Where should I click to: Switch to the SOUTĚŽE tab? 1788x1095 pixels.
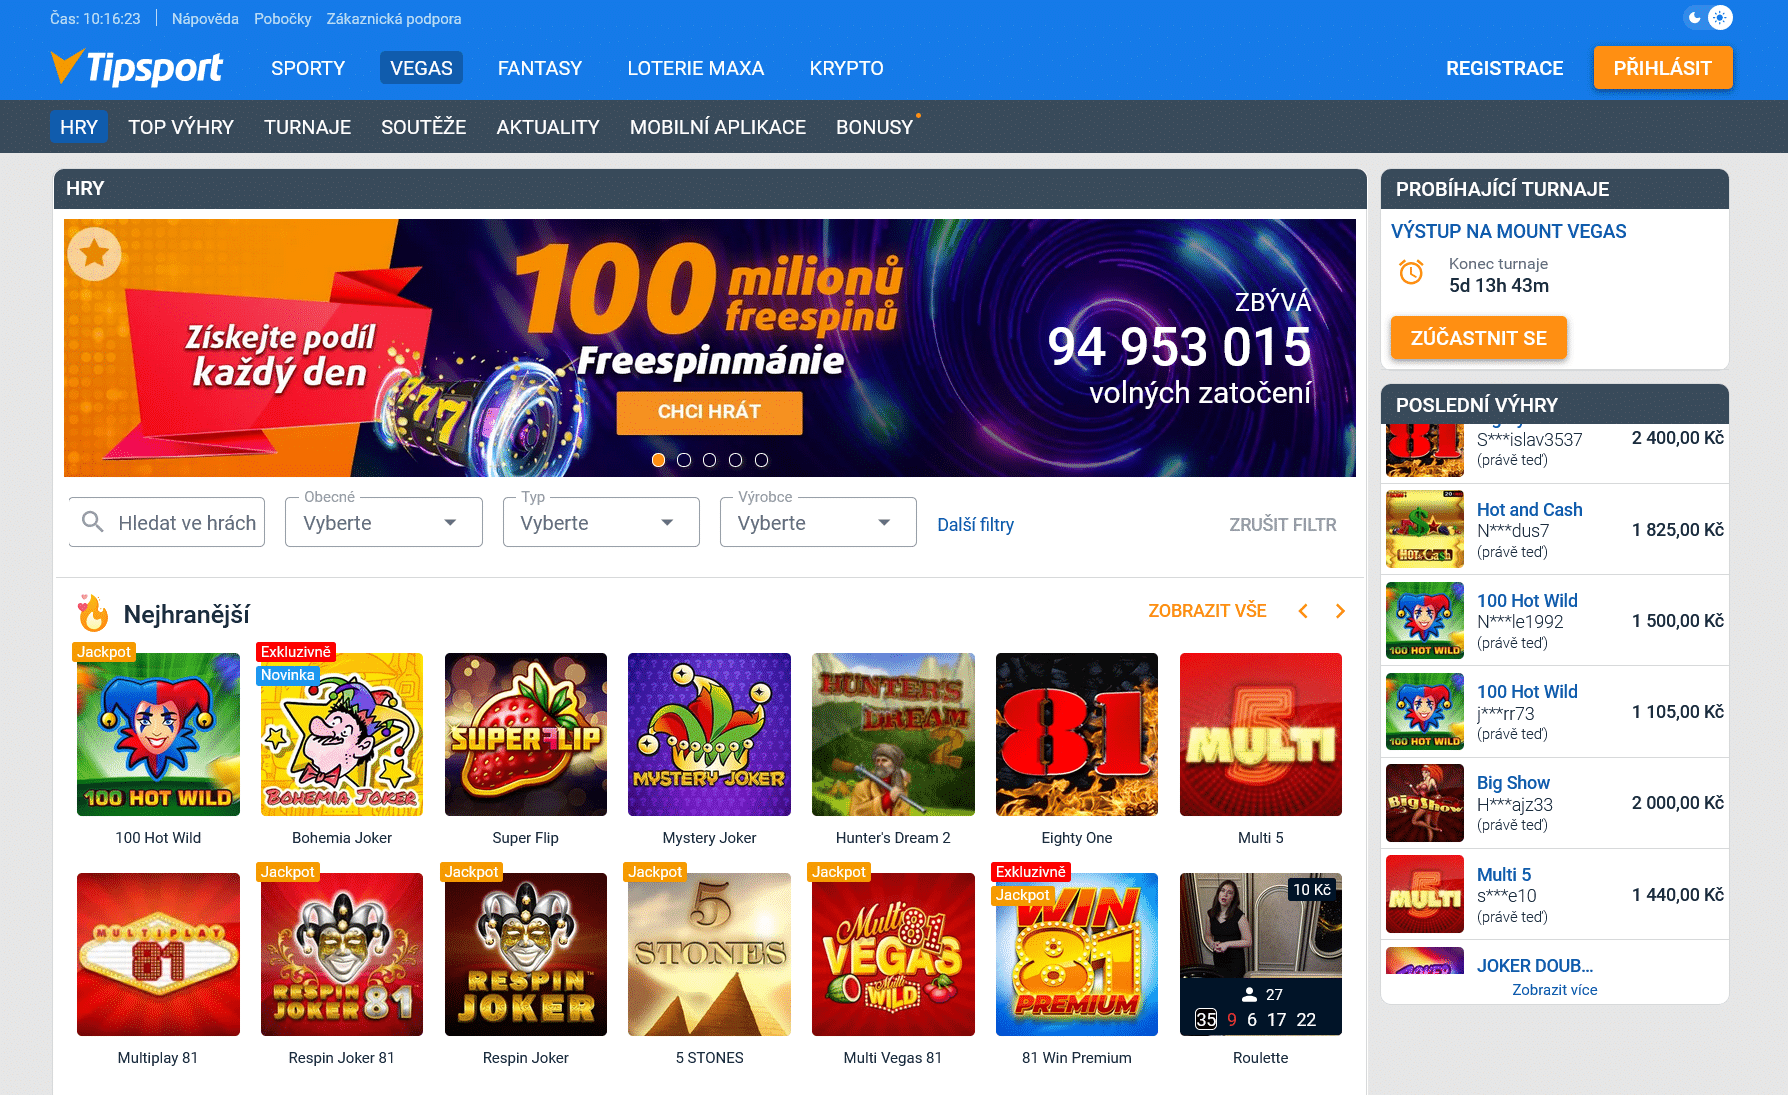tap(424, 127)
